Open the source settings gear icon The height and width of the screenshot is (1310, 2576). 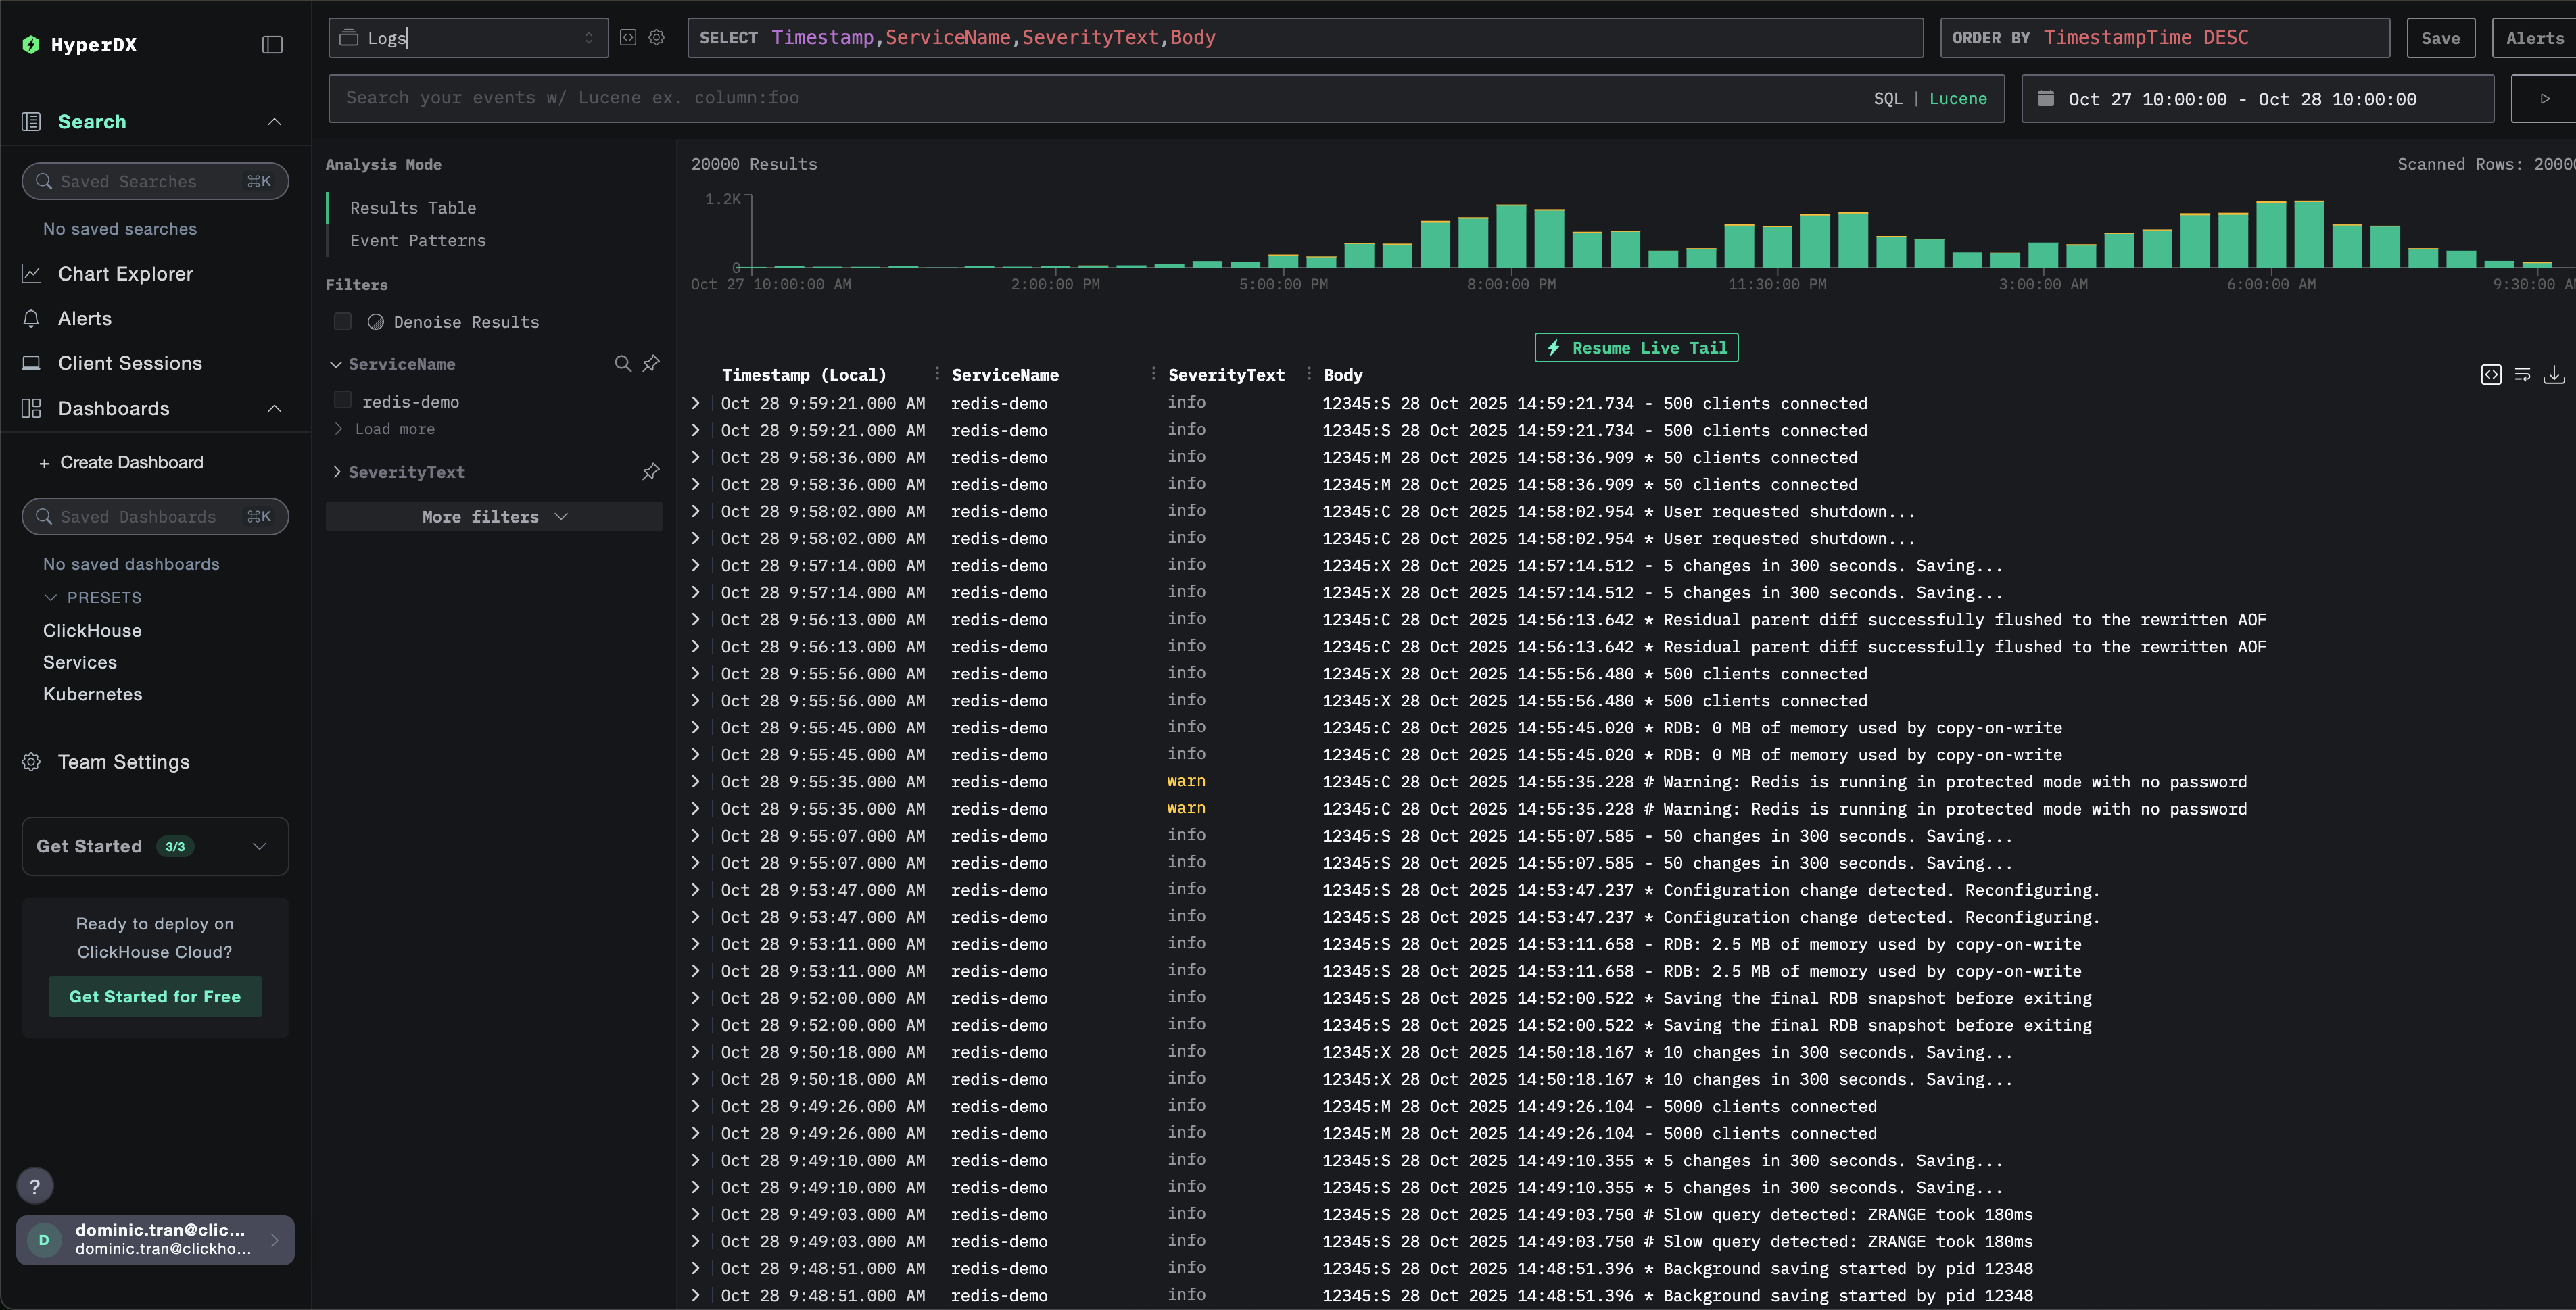[657, 37]
